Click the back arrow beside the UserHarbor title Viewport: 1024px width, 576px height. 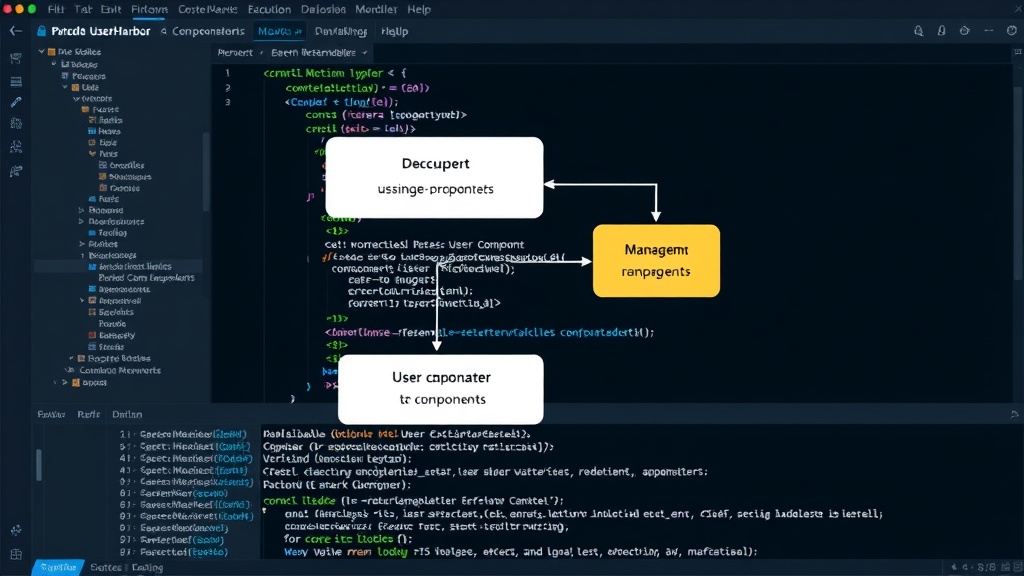(x=16, y=31)
